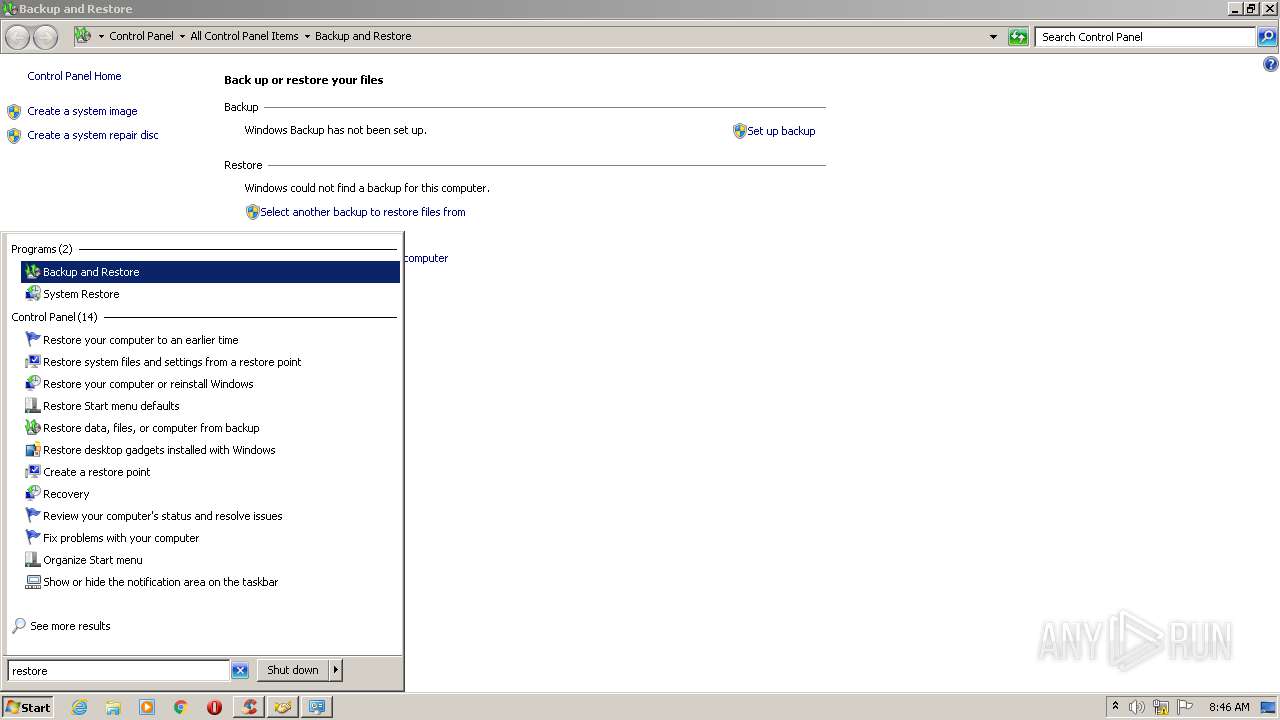Click the search magnifier in Control Panel search
The width and height of the screenshot is (1280, 720).
tap(1267, 37)
